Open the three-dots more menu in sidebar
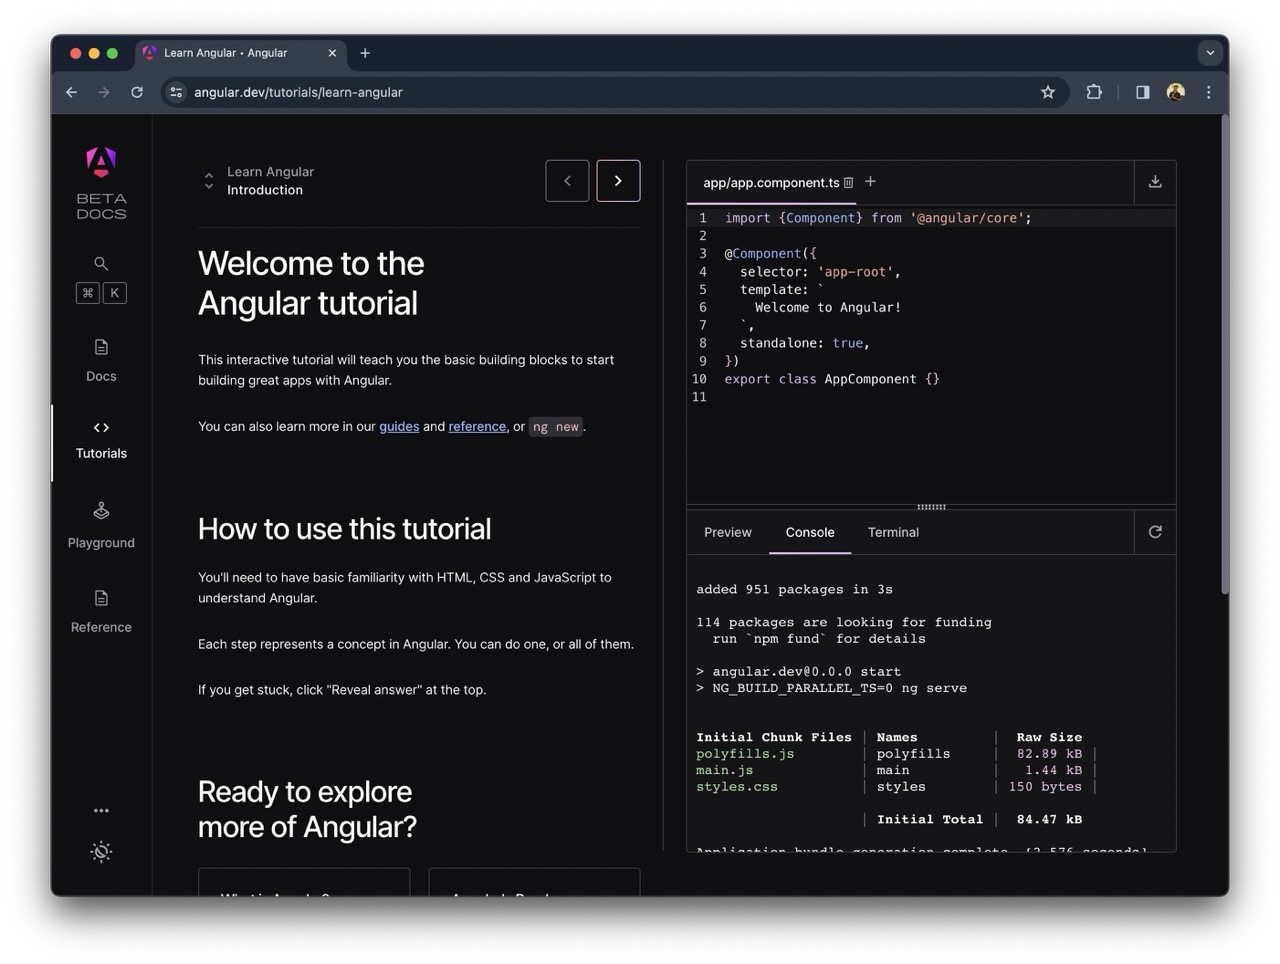 (101, 811)
